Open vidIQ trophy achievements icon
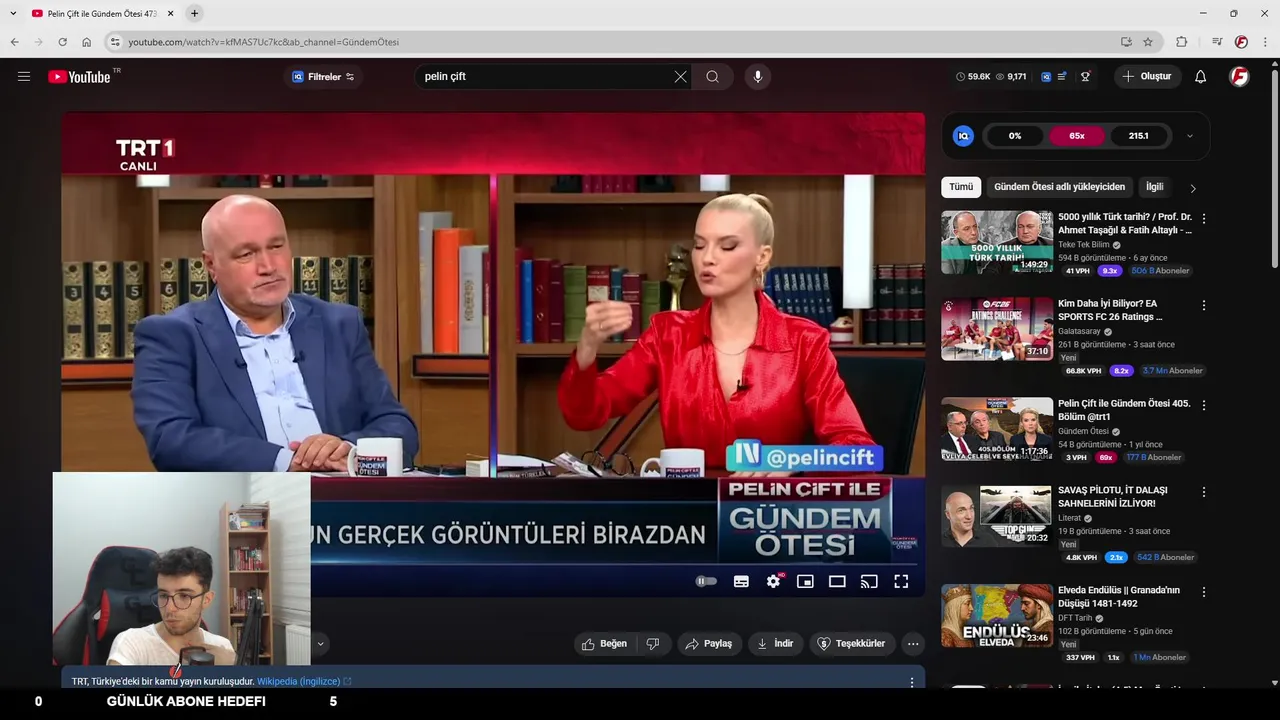The image size is (1280, 720). [x=1085, y=77]
